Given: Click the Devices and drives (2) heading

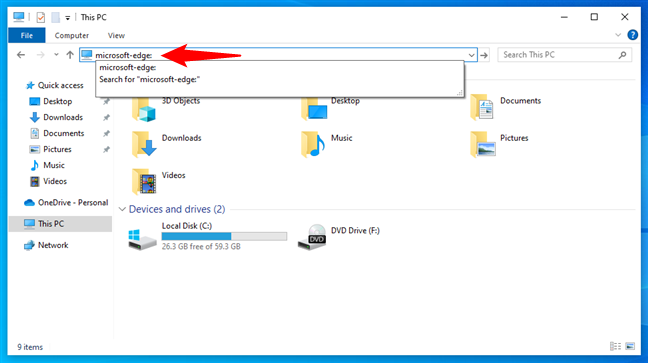Looking at the screenshot, I should 177,209.
